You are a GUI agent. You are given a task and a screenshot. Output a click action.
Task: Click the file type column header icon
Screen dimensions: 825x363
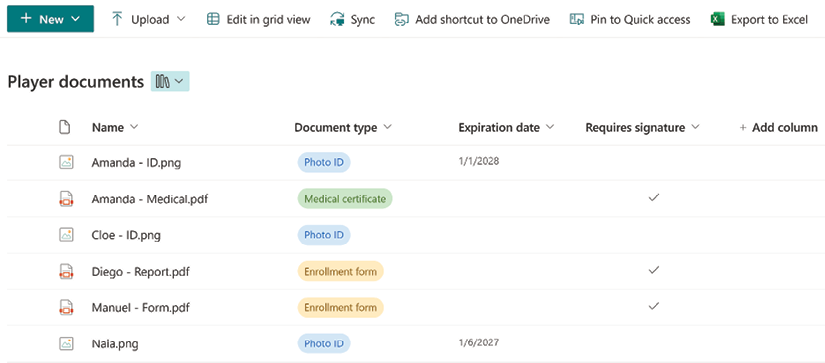(64, 127)
